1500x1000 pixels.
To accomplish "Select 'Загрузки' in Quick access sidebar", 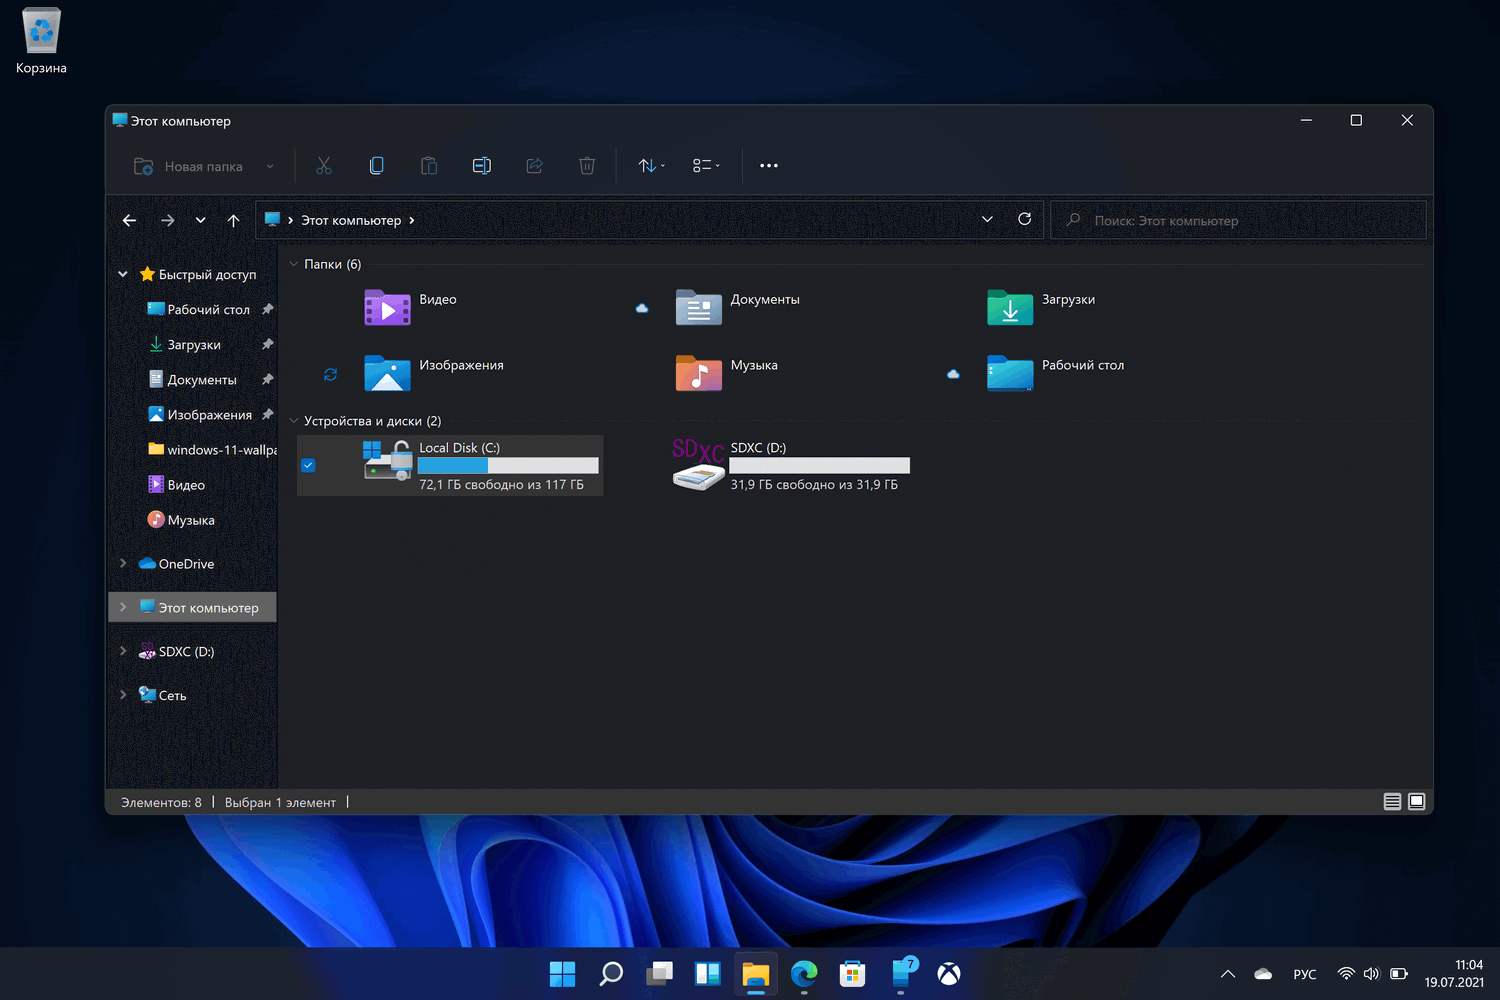I will pos(194,345).
